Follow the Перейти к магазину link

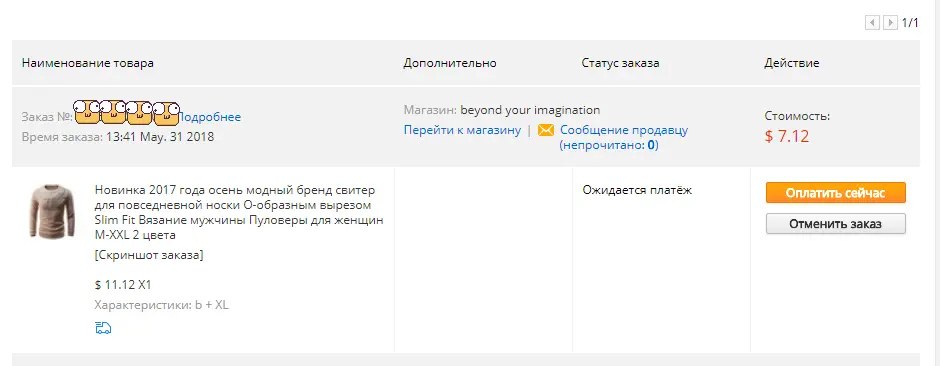(462, 130)
